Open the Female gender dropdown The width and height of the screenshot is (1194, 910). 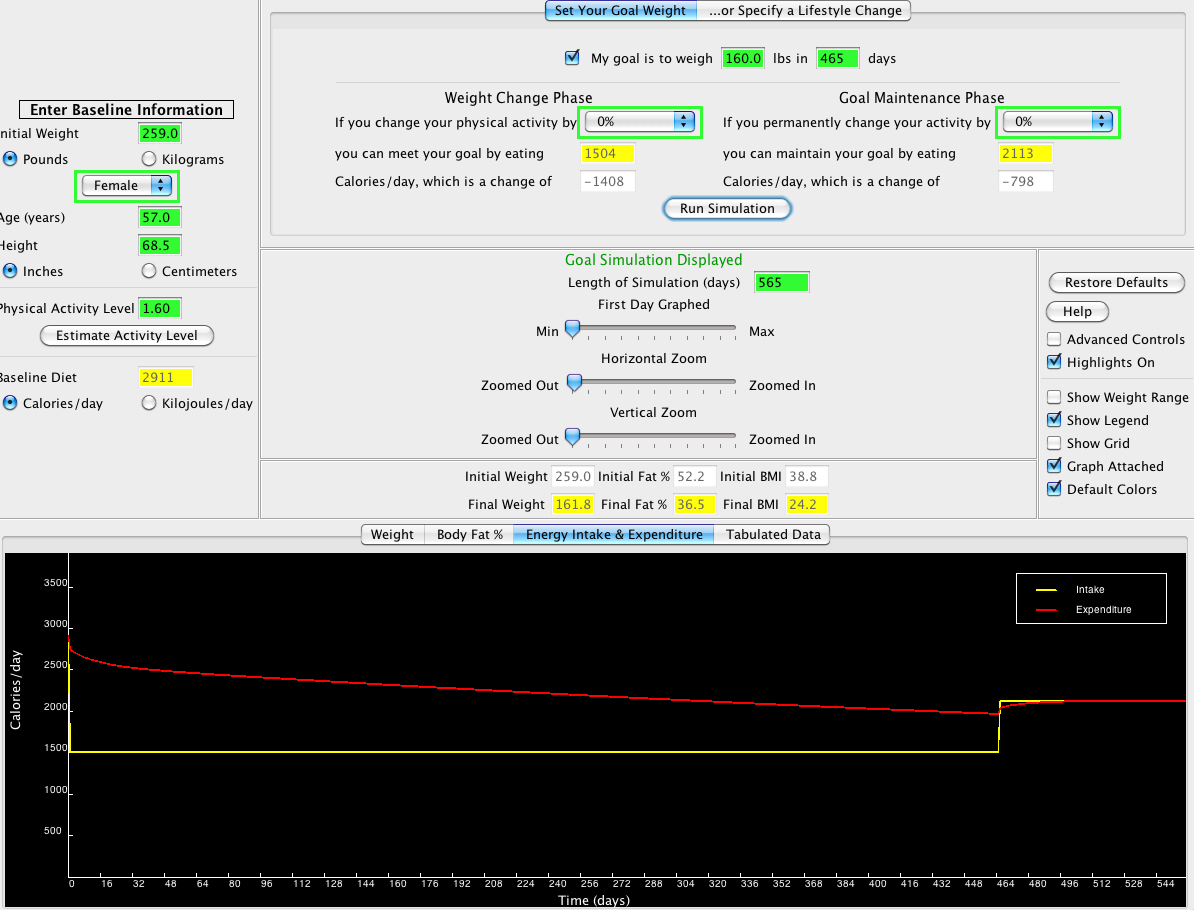(126, 186)
